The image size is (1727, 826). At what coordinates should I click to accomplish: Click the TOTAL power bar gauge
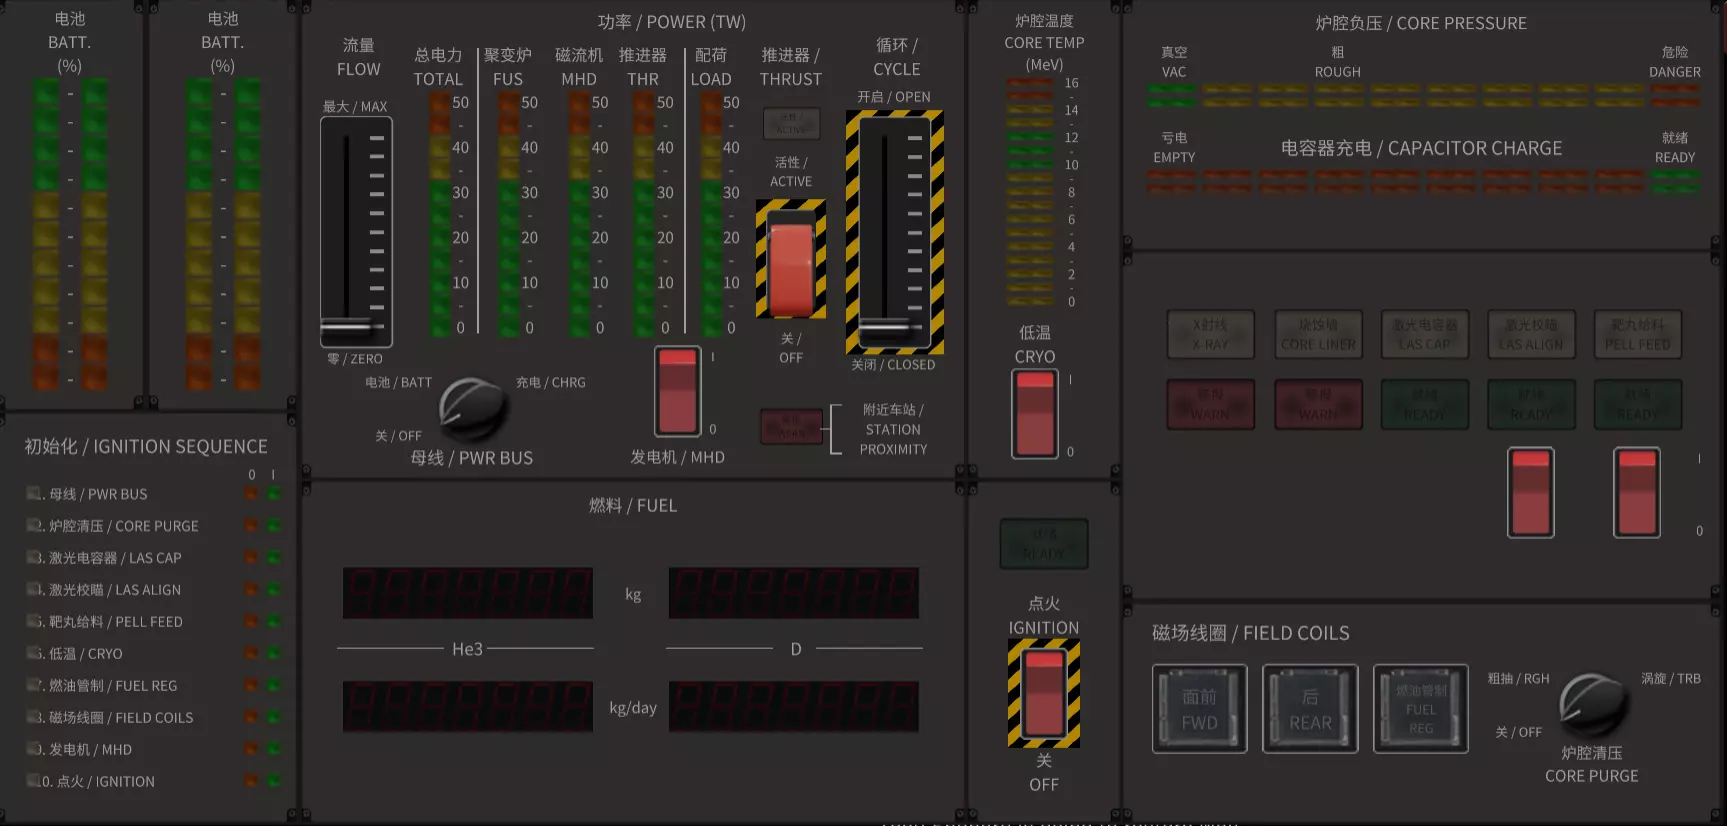(x=440, y=215)
